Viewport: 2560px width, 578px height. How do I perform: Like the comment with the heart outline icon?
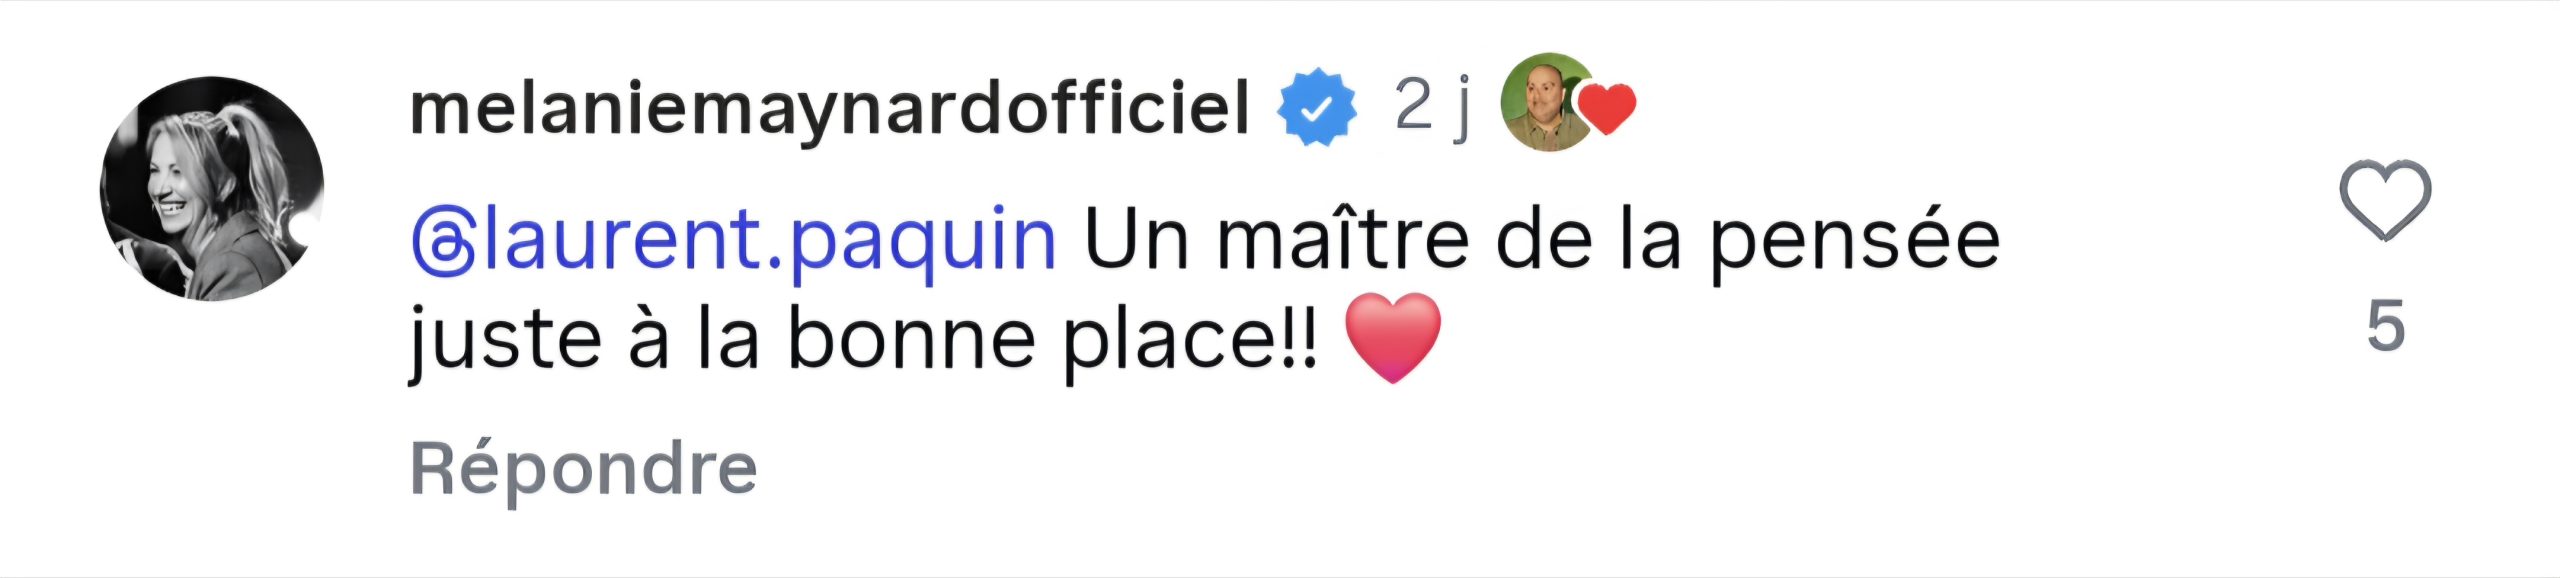[2385, 200]
